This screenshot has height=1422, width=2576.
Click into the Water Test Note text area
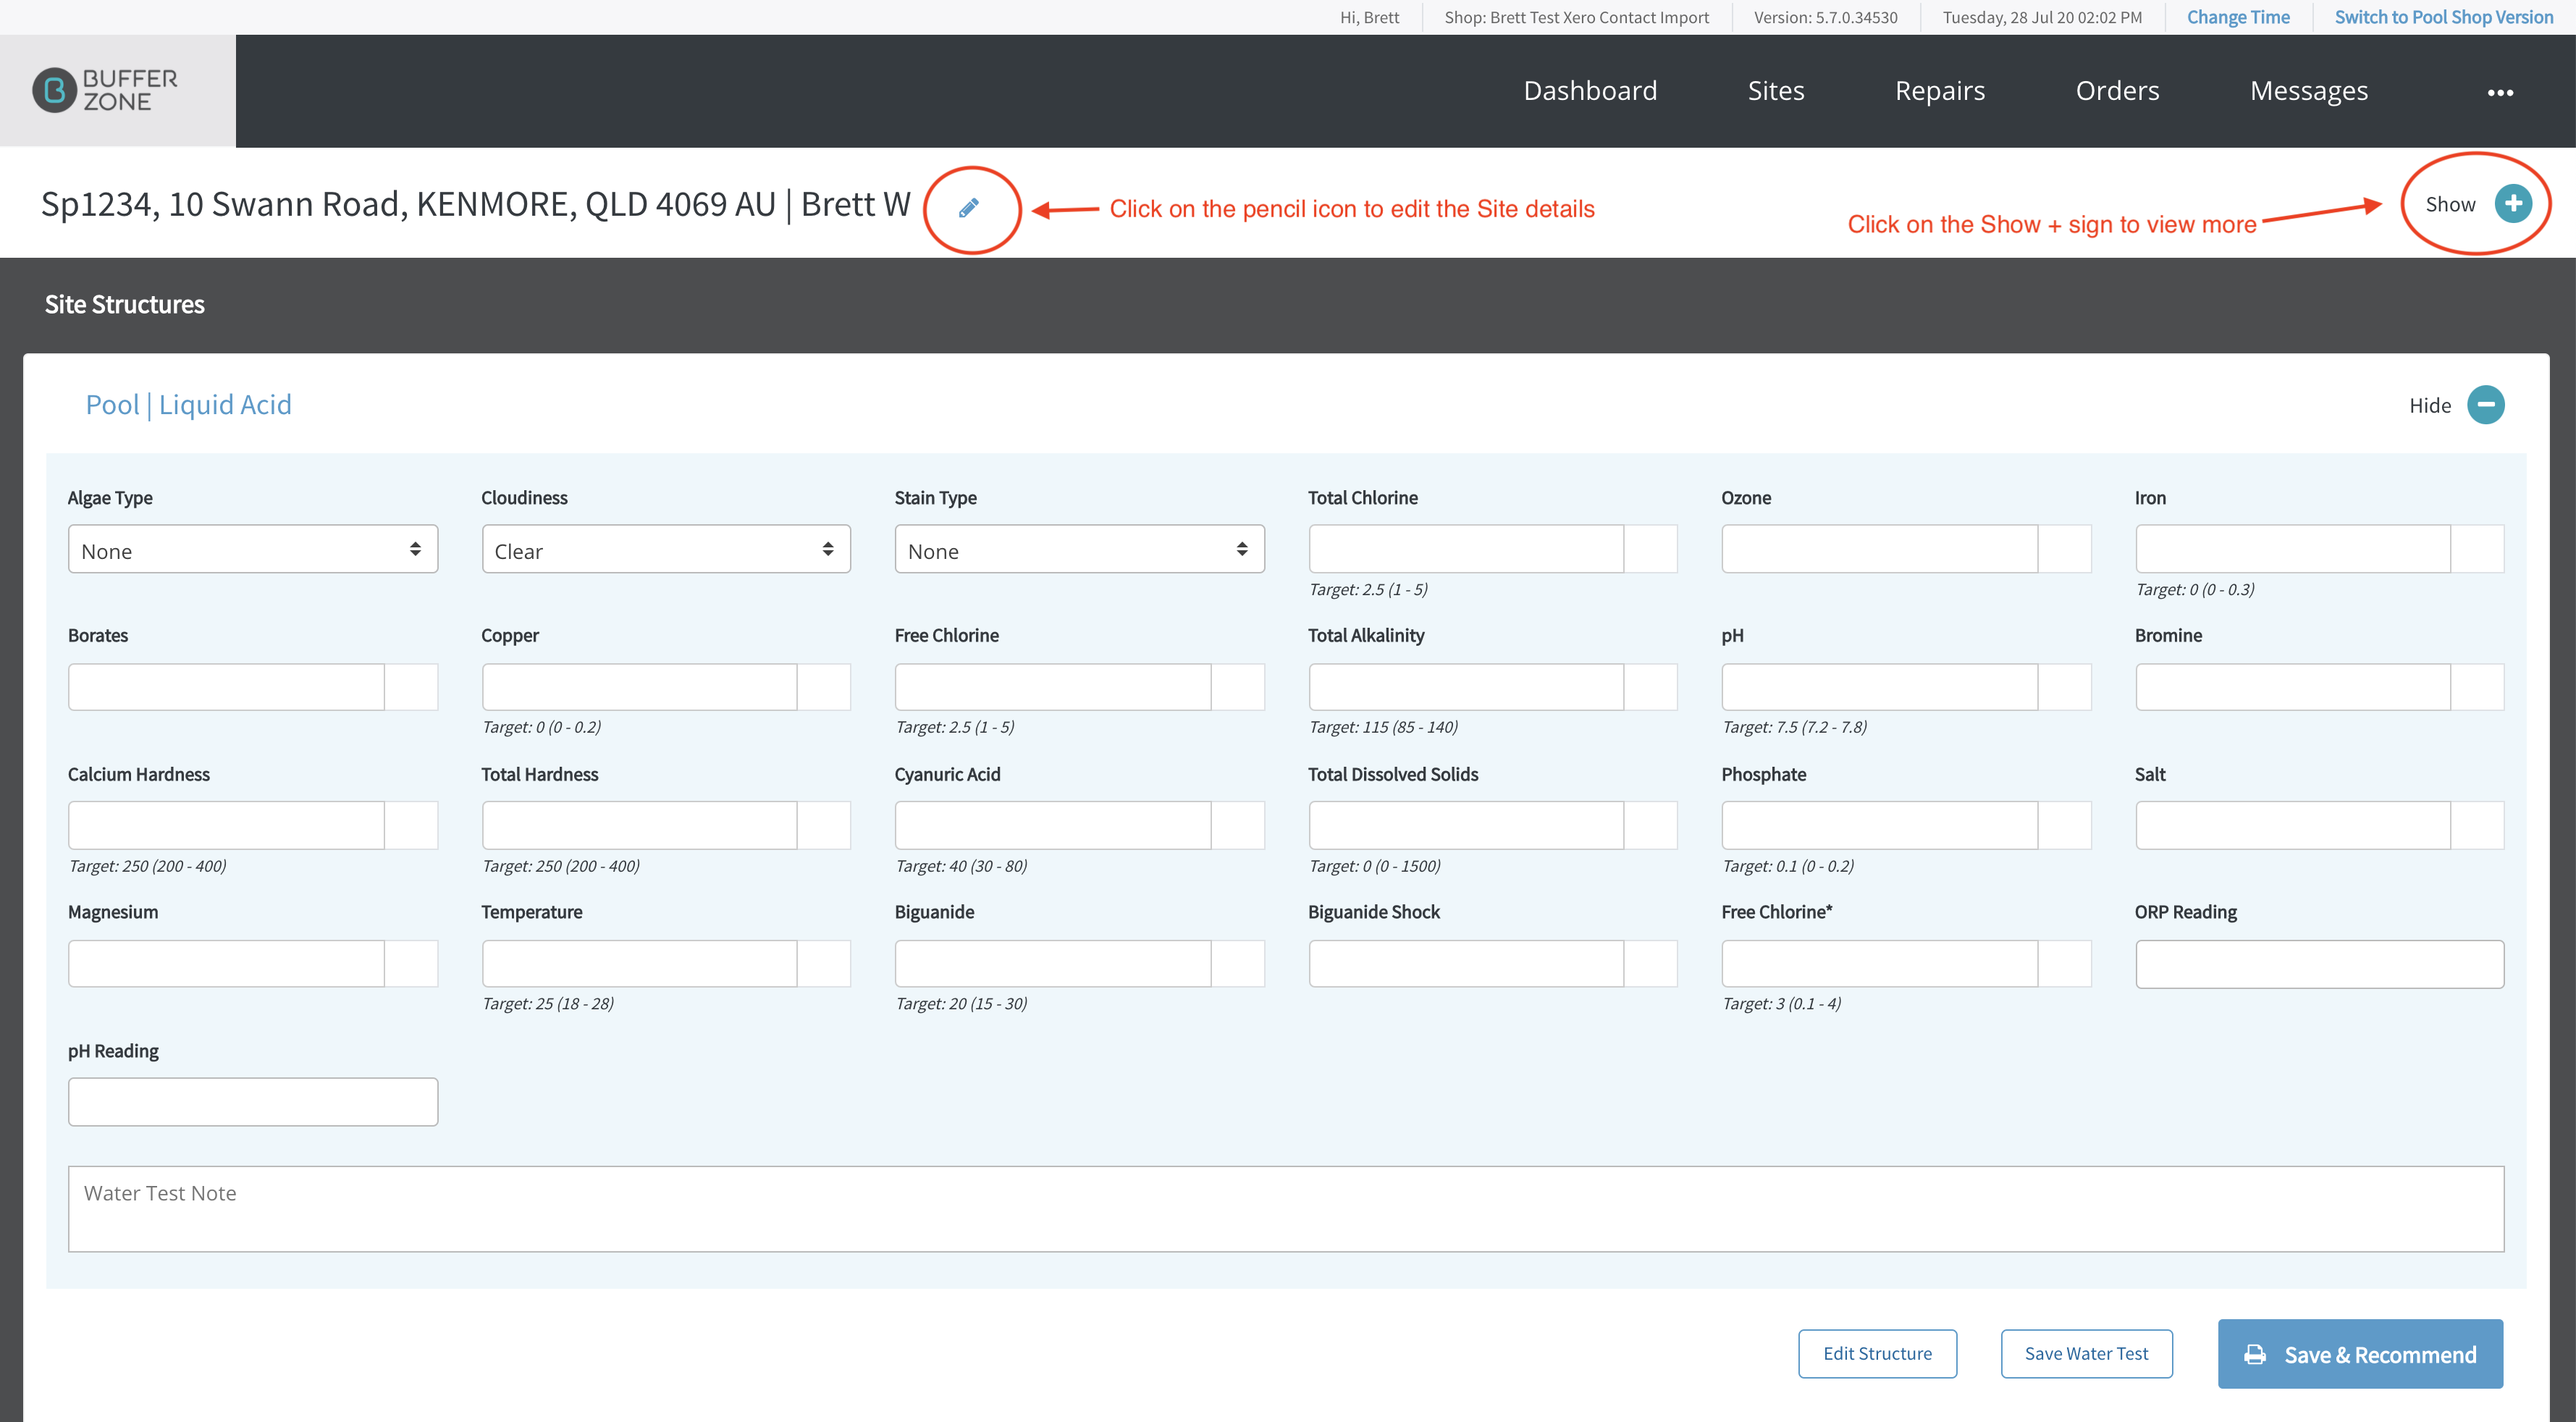click(x=1286, y=1209)
